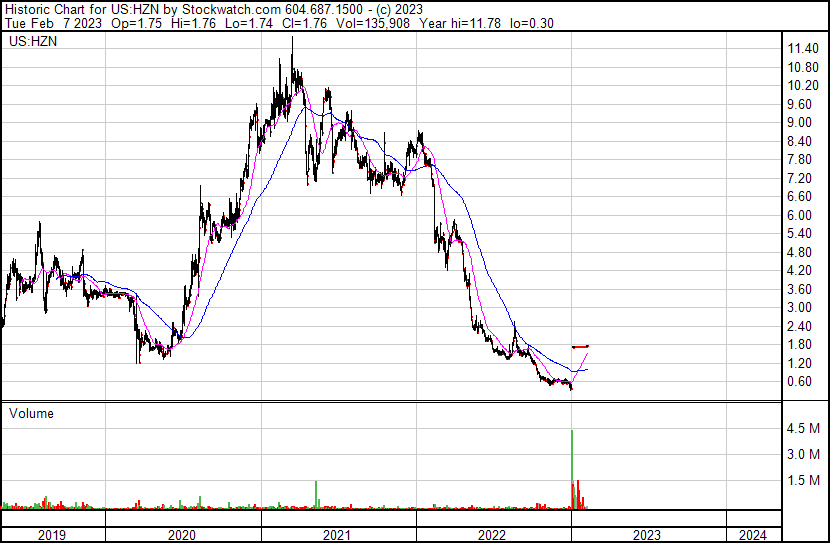
Task: Click the 2023 year label on time axis
Action: 647,535
